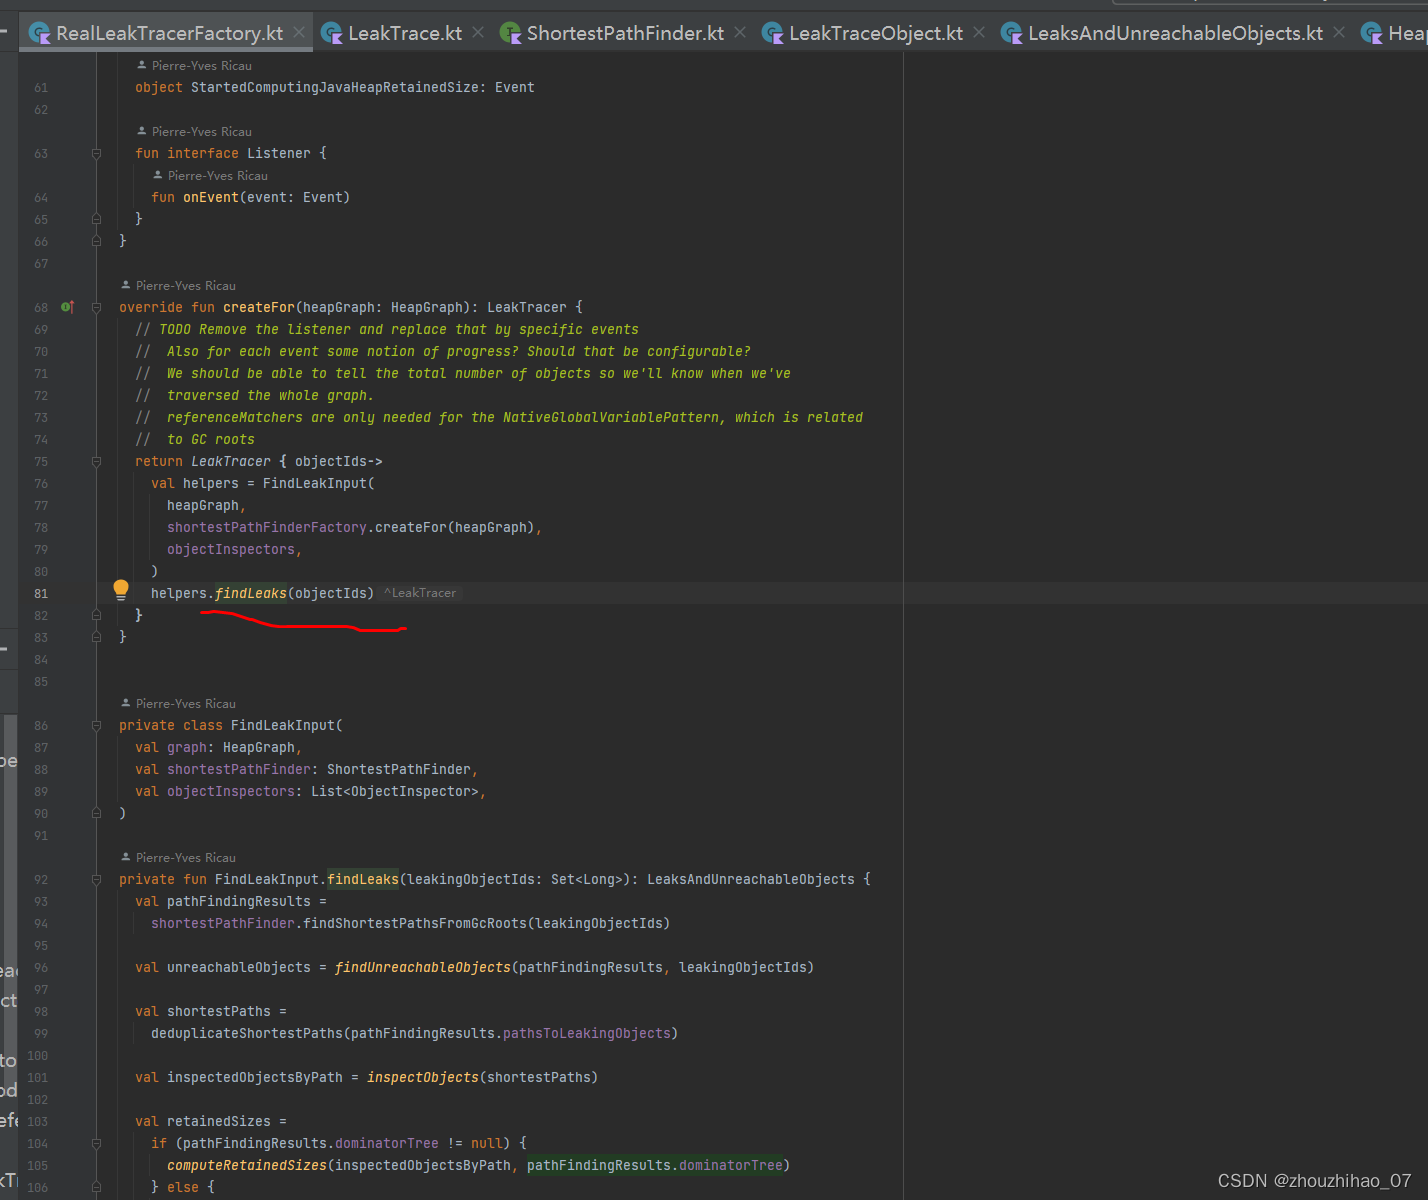Viewport: 1428px width, 1200px height.
Task: Collapse the FindLeakInput class fold on line 86
Action: tap(96, 725)
